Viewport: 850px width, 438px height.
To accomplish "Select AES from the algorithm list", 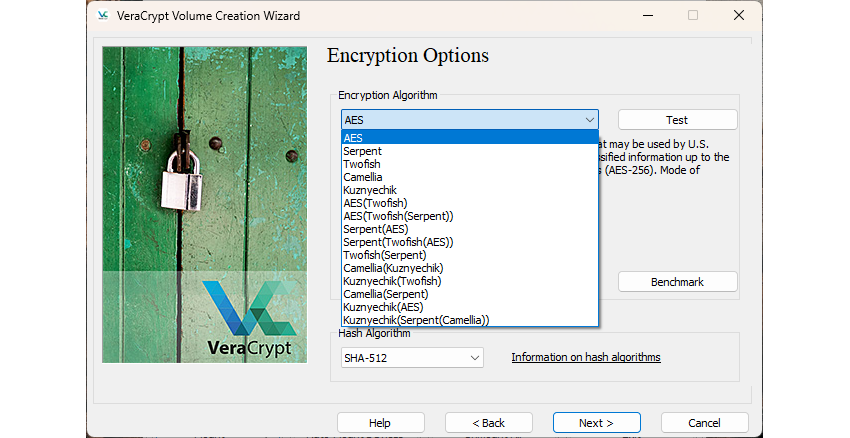I will pos(469,138).
